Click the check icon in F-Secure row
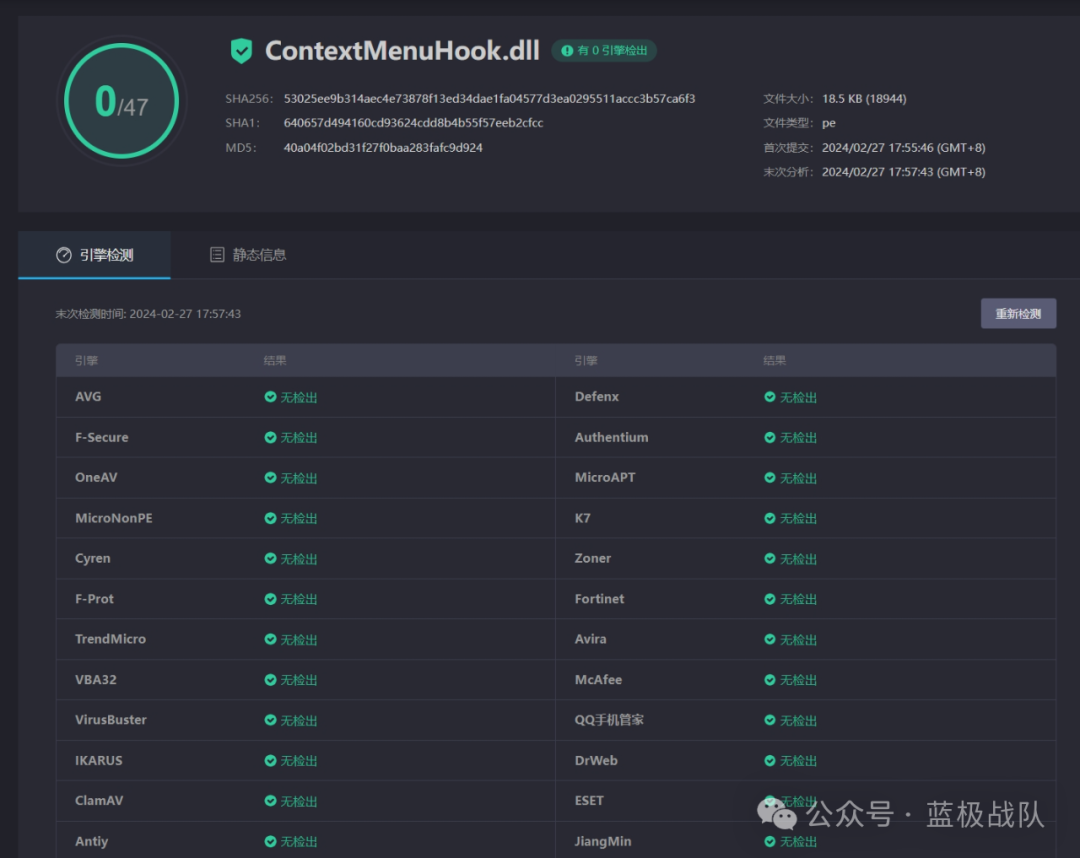This screenshot has width=1080, height=858. 270,437
